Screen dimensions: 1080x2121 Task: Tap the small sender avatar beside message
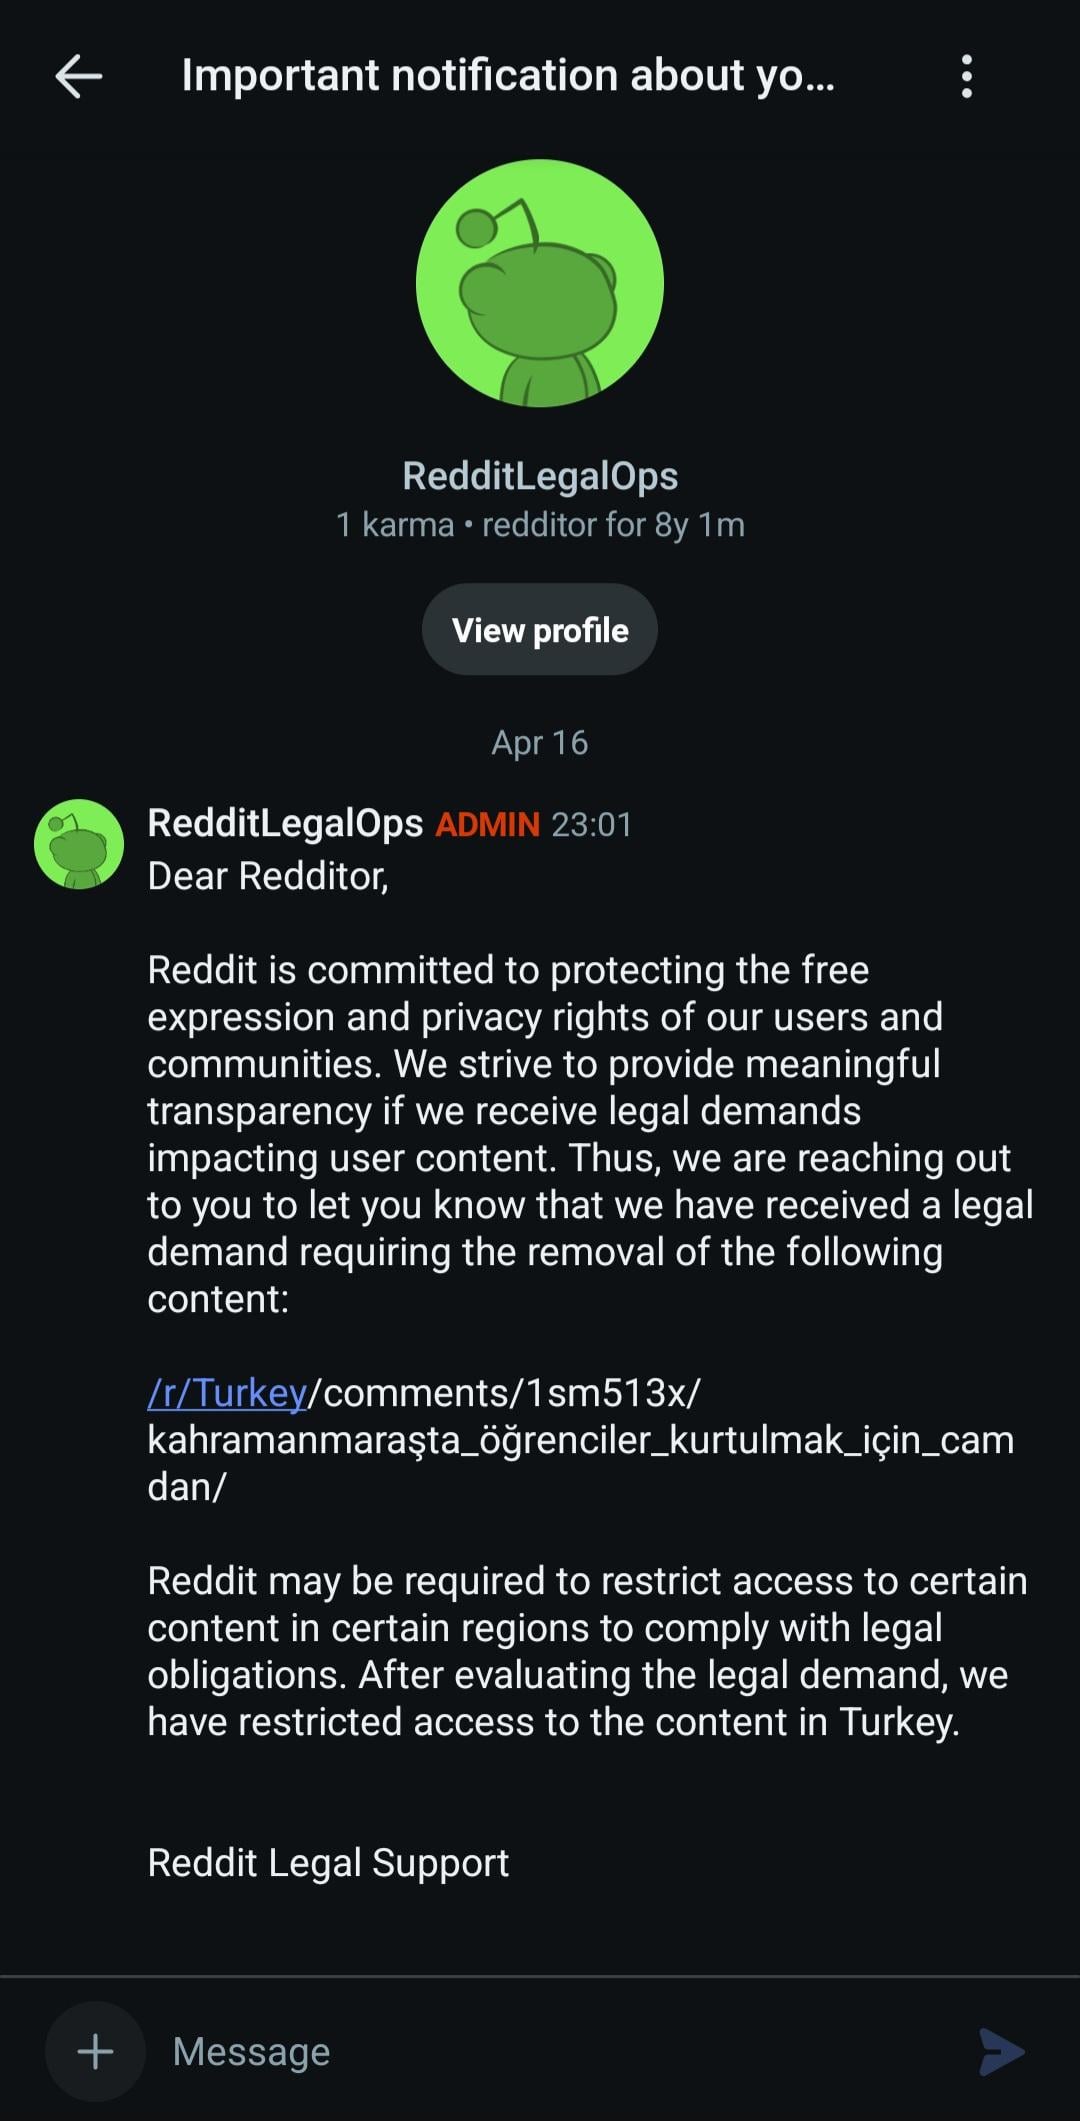[79, 844]
